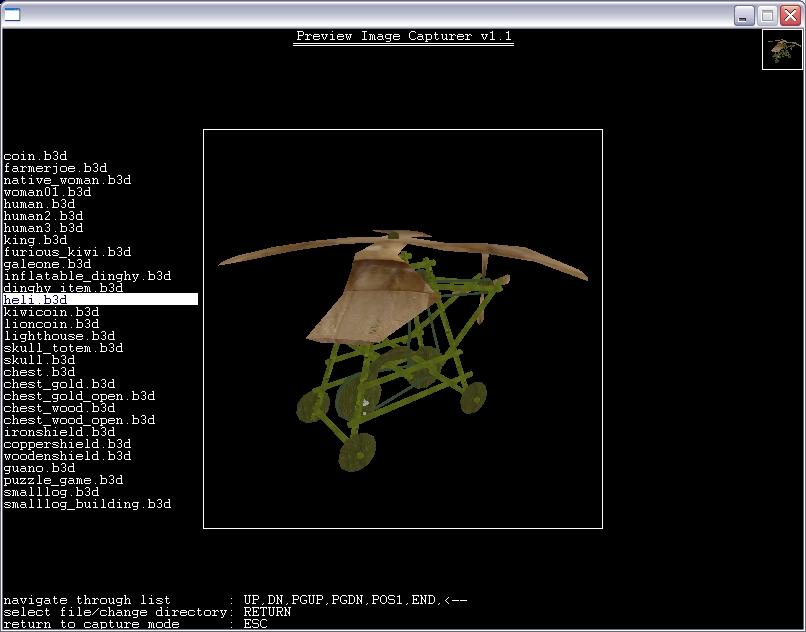Click the helicopter preview thumbnail top right
Viewport: 806px width, 632px height.
[782, 49]
